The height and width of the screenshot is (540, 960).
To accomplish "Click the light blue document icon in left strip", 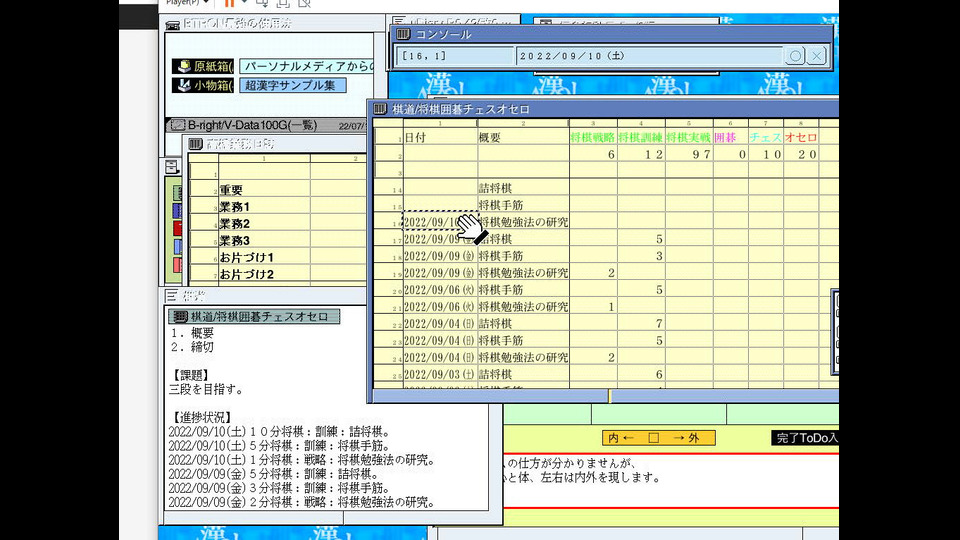I will pos(177,246).
